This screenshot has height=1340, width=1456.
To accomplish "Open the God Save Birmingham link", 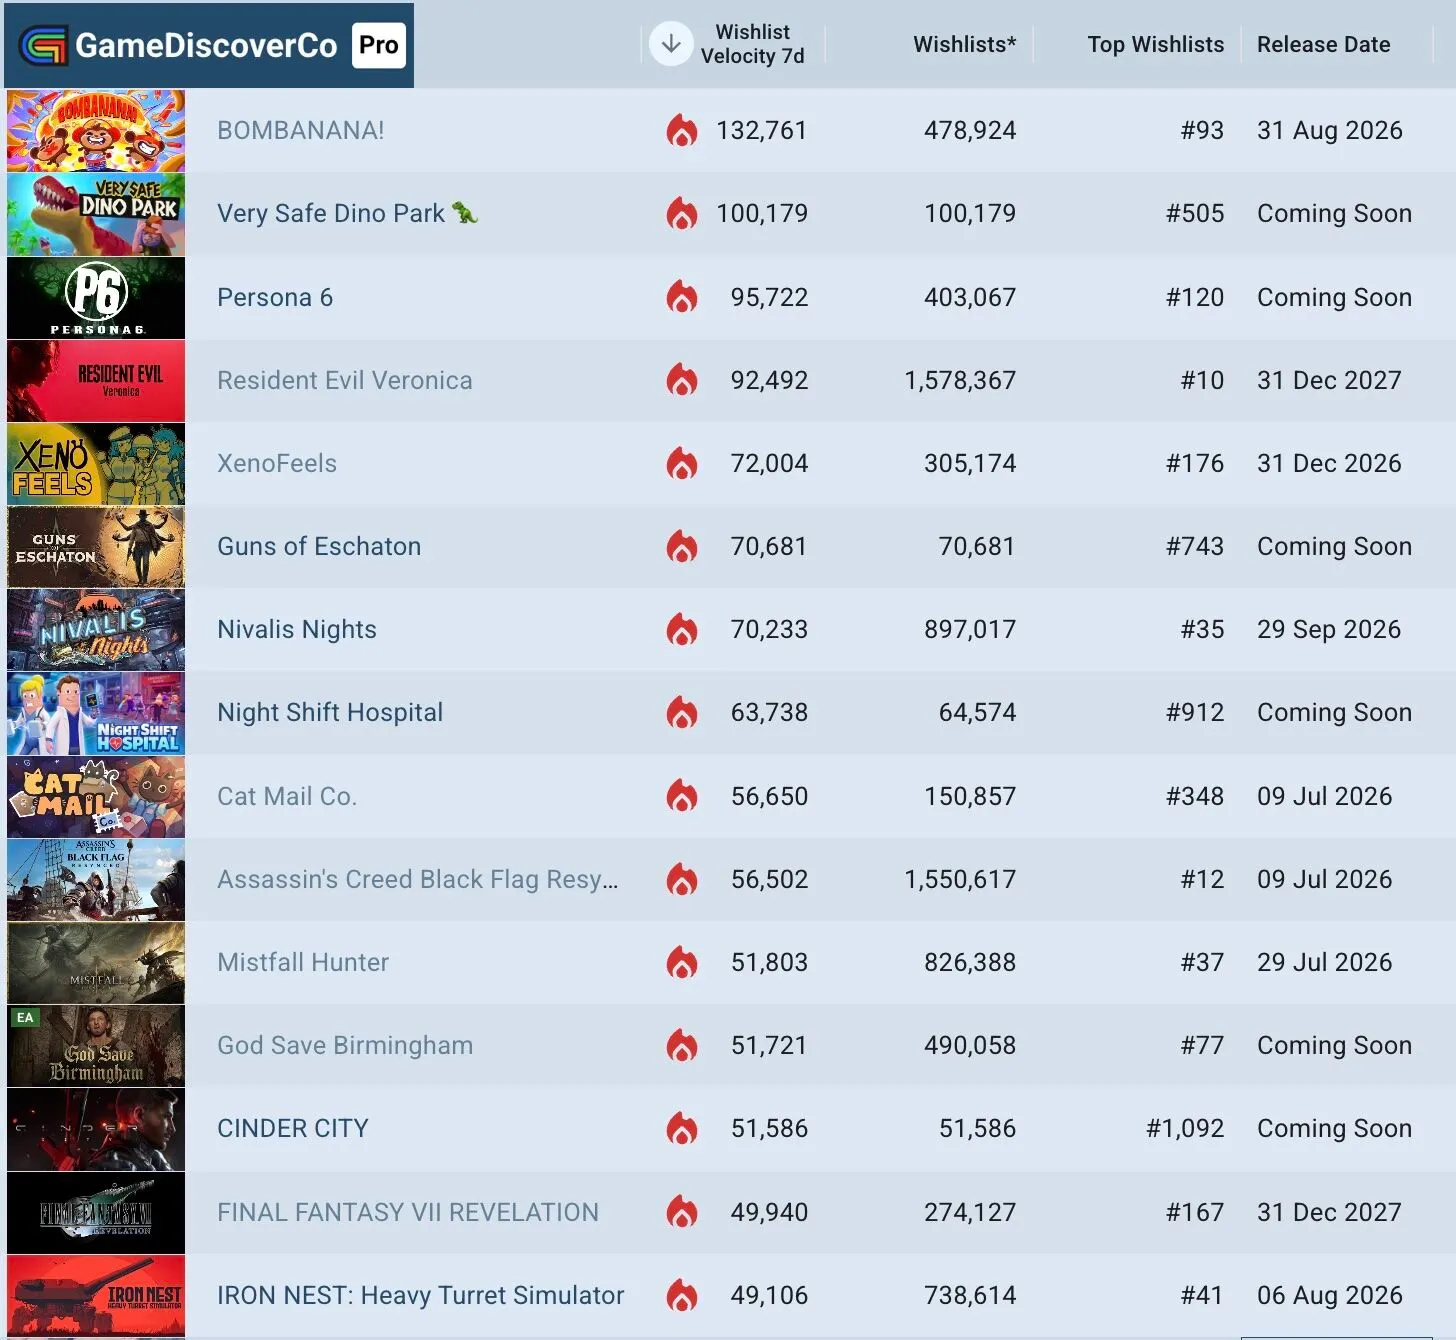I will 345,1045.
